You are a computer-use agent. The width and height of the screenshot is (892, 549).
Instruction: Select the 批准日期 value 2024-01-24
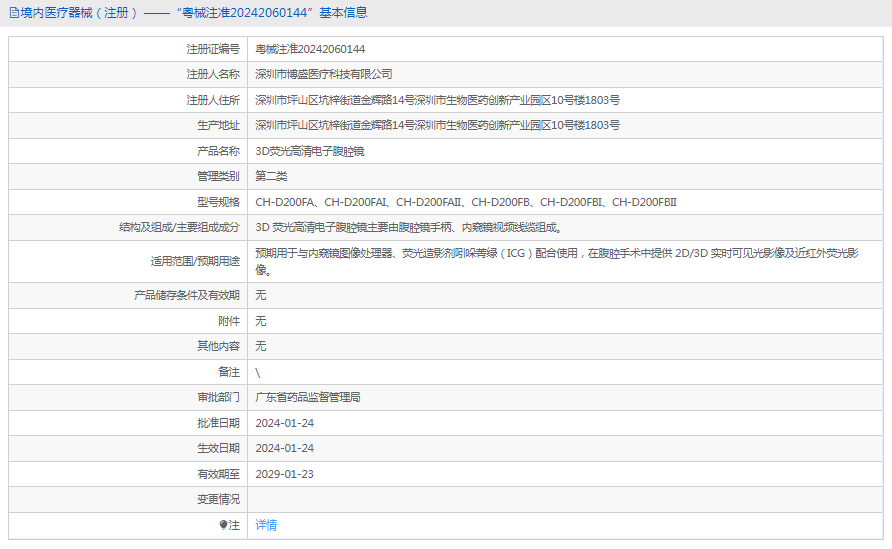pos(284,423)
